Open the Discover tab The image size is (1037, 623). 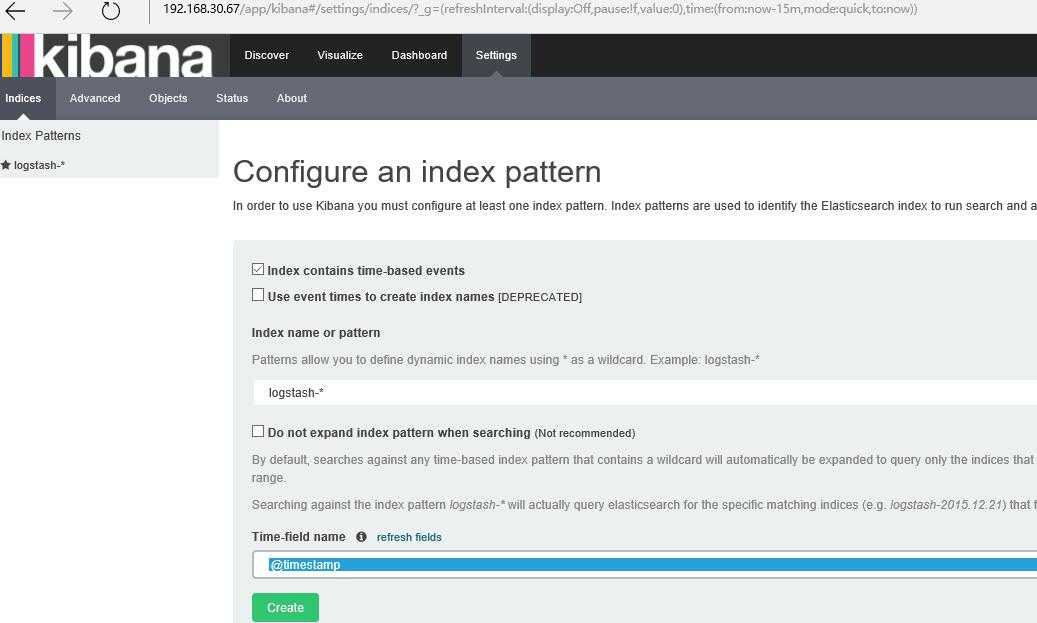pyautogui.click(x=267, y=56)
